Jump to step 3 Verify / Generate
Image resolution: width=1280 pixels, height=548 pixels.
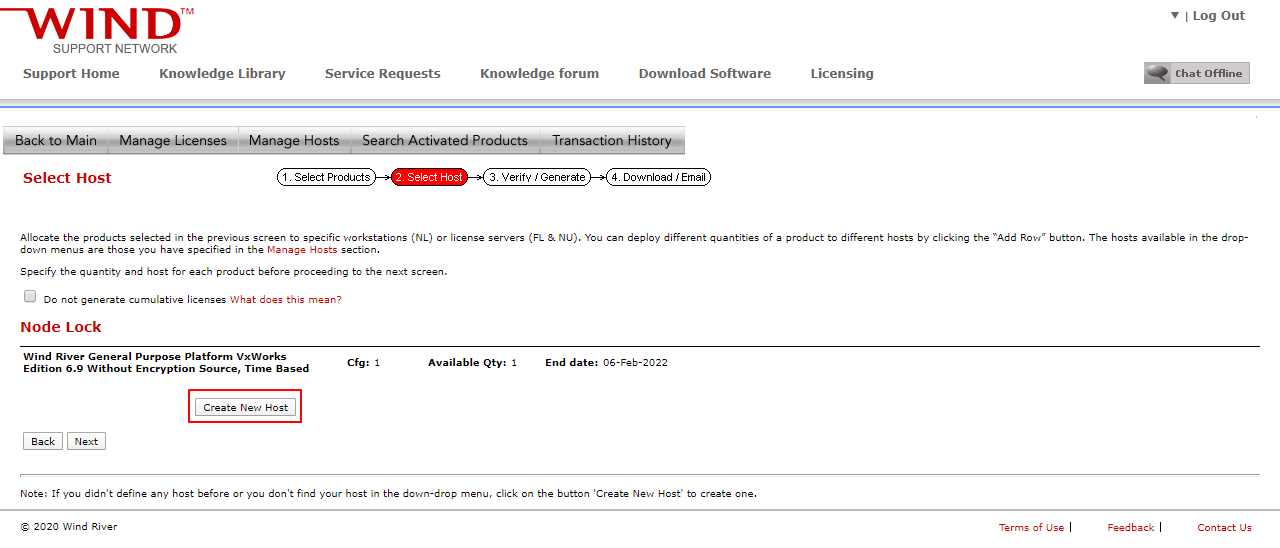pyautogui.click(x=537, y=177)
